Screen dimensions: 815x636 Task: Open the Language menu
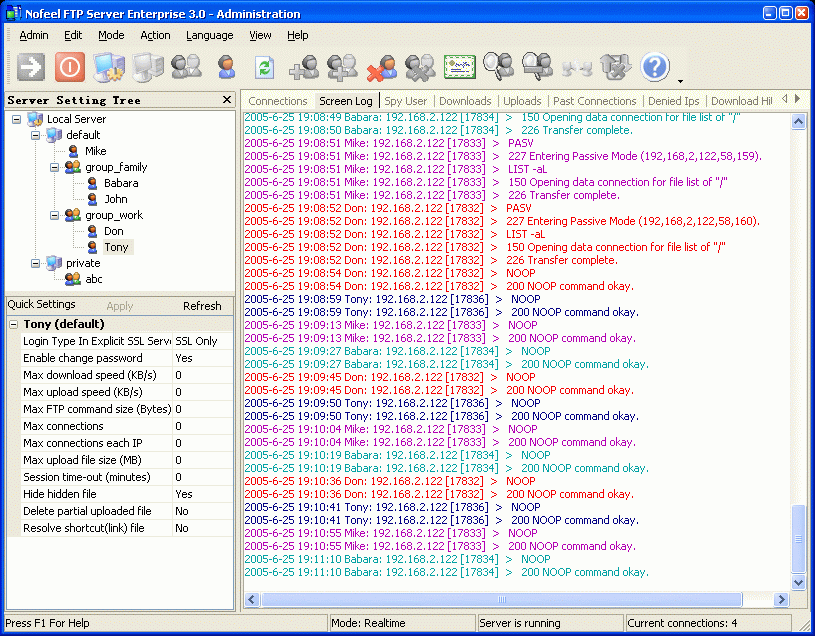pyautogui.click(x=209, y=35)
